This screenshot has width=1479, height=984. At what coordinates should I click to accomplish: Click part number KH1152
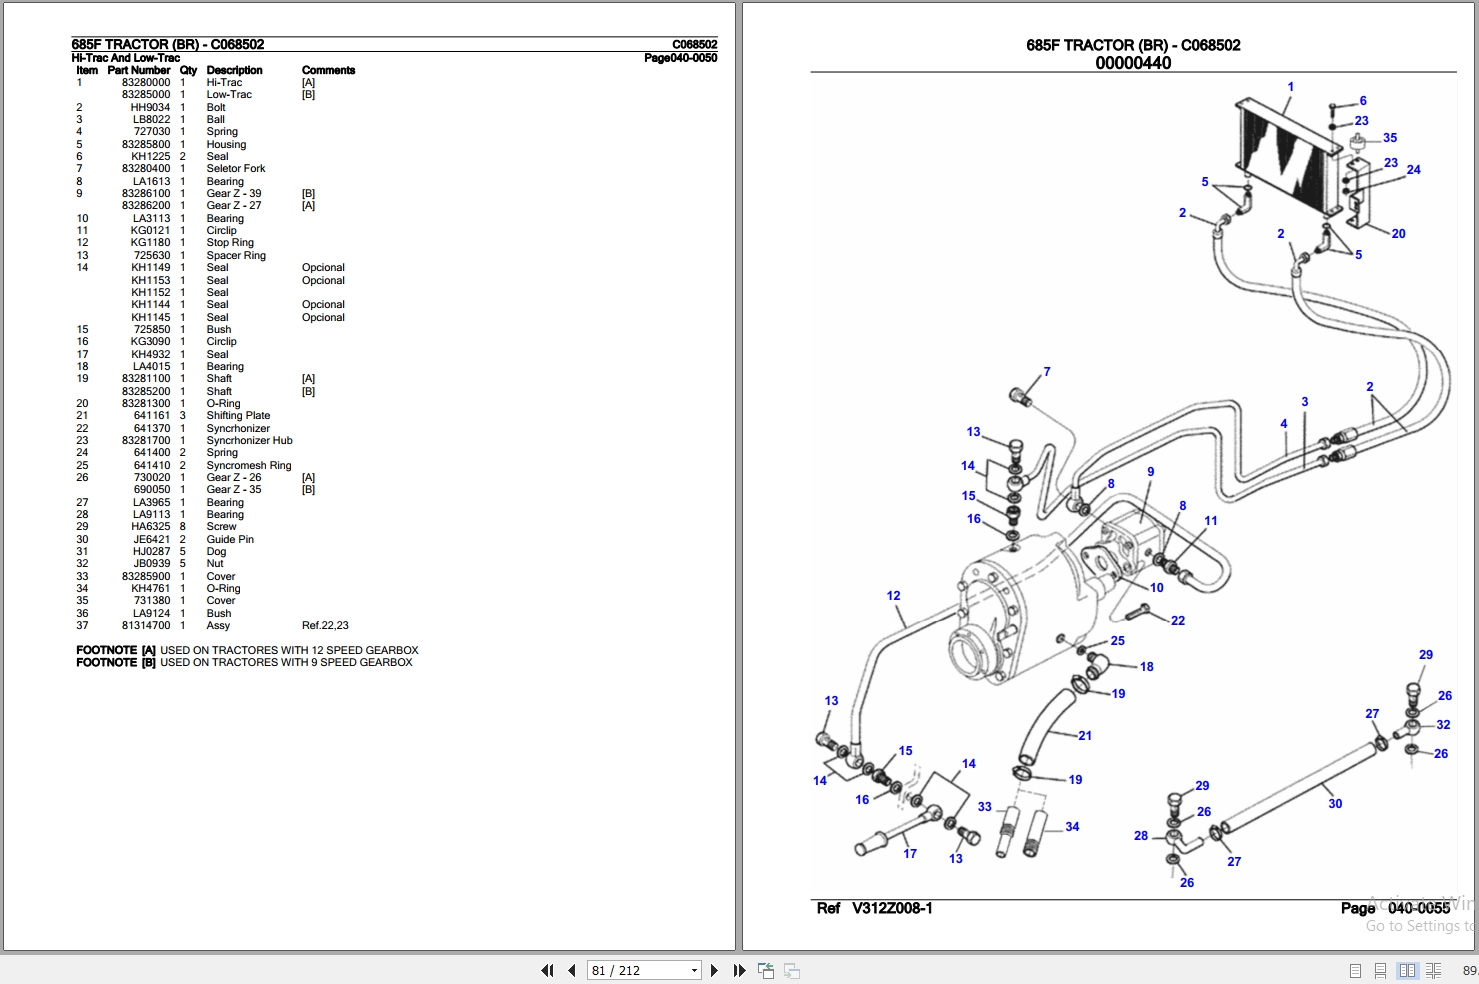(151, 292)
